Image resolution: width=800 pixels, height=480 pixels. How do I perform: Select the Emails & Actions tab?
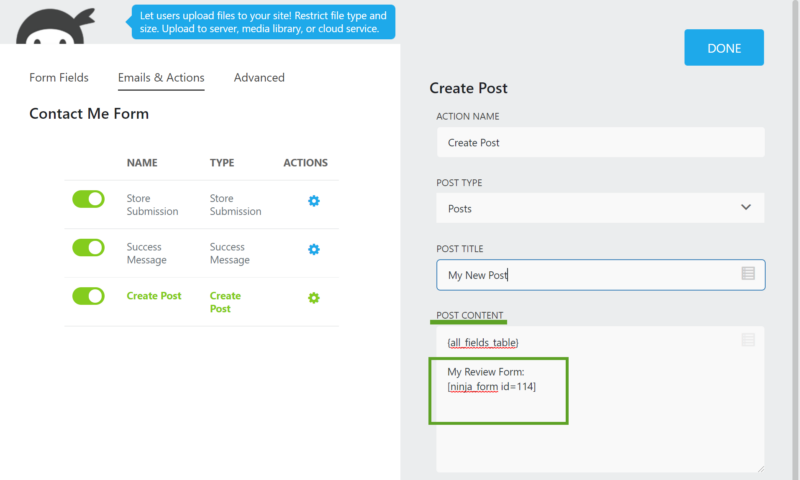(x=161, y=78)
